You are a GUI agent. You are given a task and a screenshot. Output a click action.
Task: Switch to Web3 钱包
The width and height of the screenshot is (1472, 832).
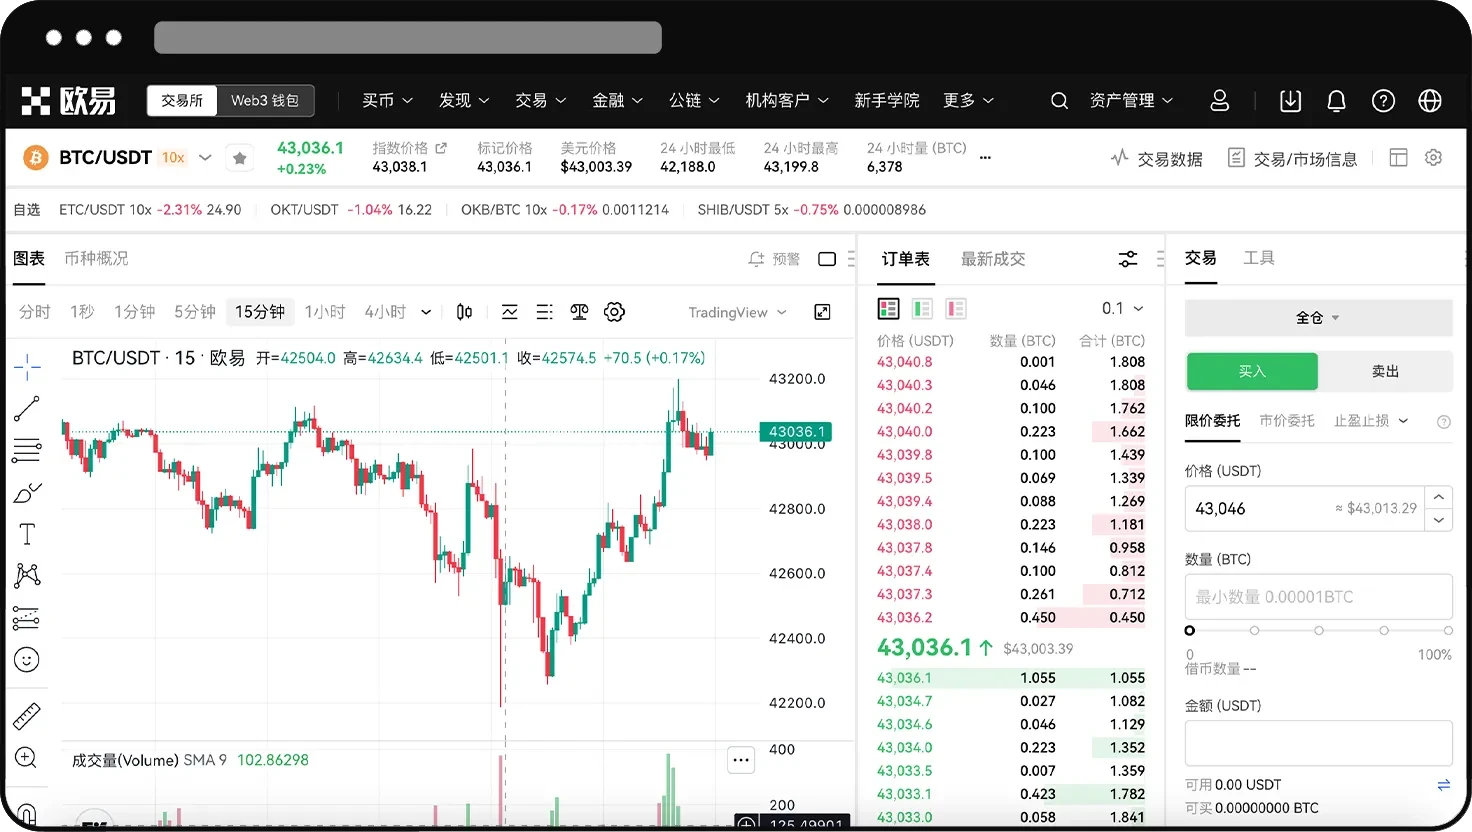tap(265, 100)
